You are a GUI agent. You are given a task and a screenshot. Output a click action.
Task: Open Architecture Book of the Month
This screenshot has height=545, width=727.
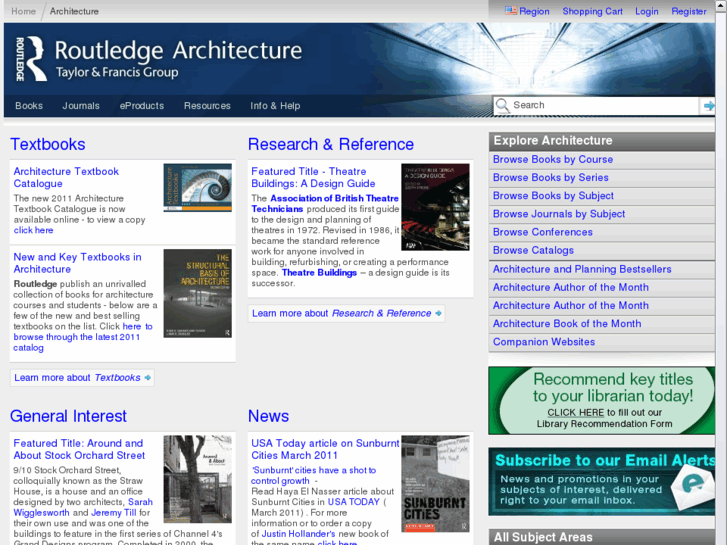(x=566, y=324)
